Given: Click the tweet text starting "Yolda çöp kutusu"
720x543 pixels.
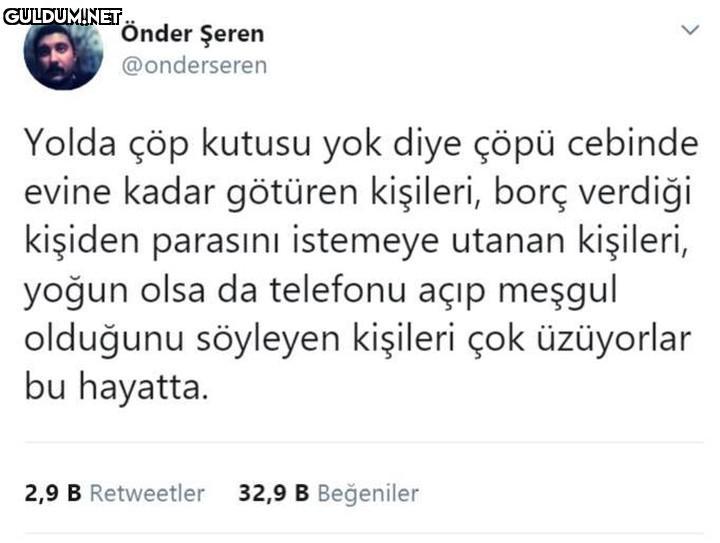Looking at the screenshot, I should pyautogui.click(x=361, y=265).
